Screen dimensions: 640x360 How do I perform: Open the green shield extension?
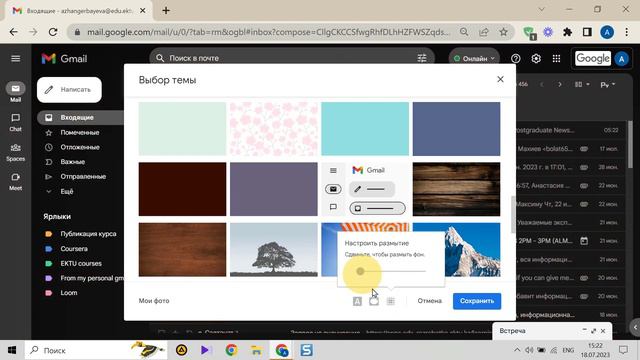(529, 33)
